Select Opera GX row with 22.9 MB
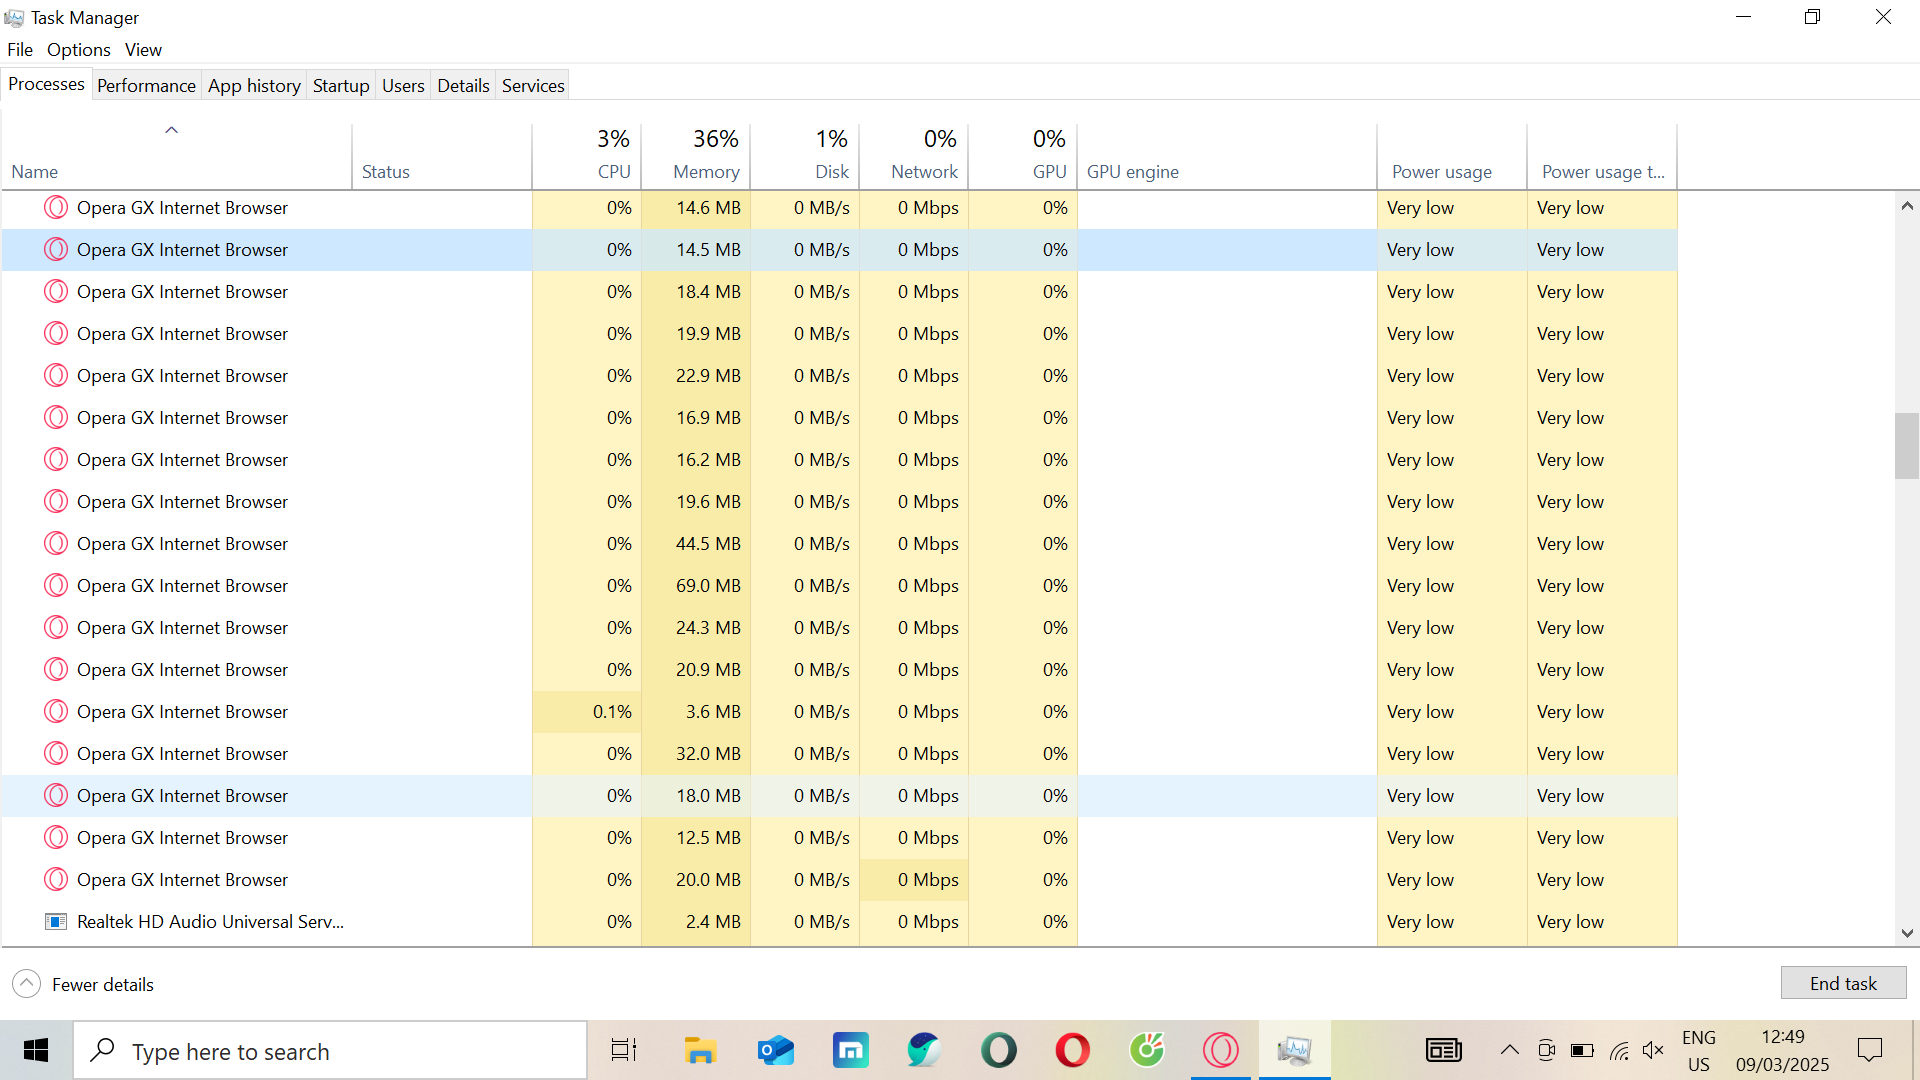Screen dimensions: 1920x1080 839,376
